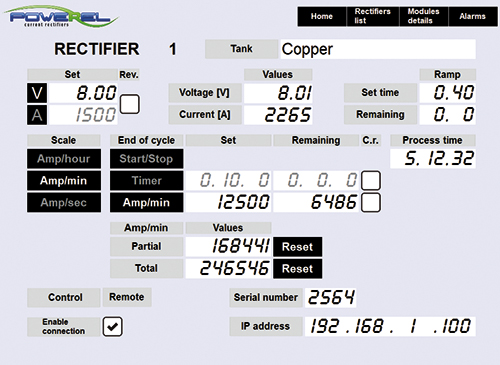Click the Enable connection label

64,326
